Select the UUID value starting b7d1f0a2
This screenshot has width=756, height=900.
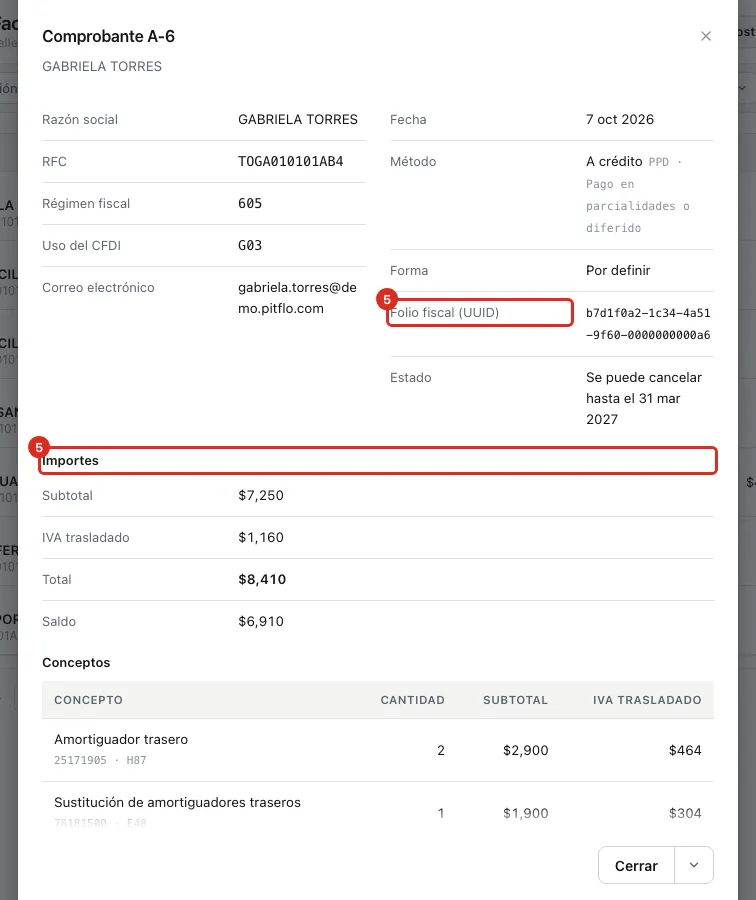coord(648,324)
